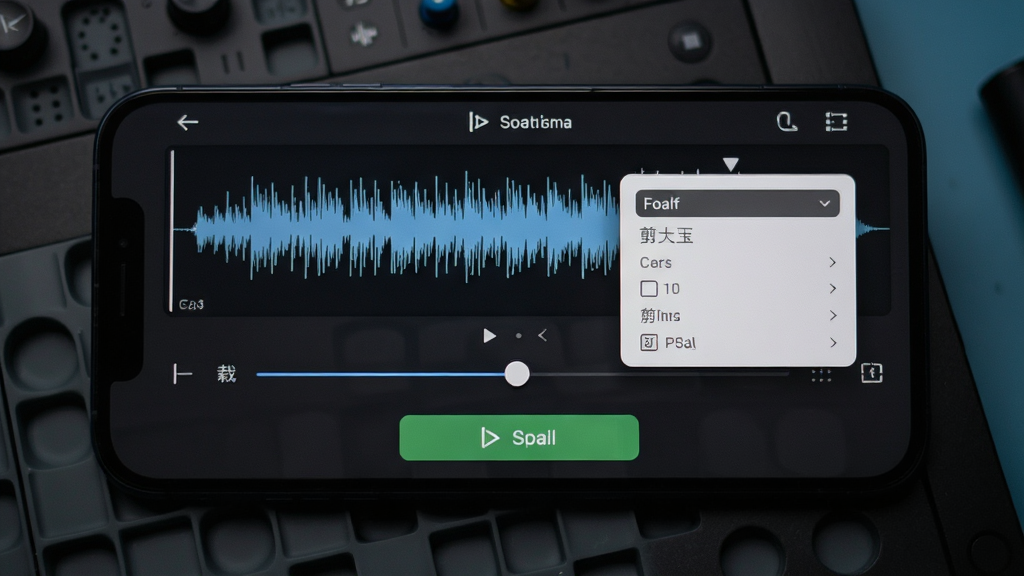This screenshot has width=1024, height=576.
Task: Go back using the left arrow
Action: click(187, 122)
